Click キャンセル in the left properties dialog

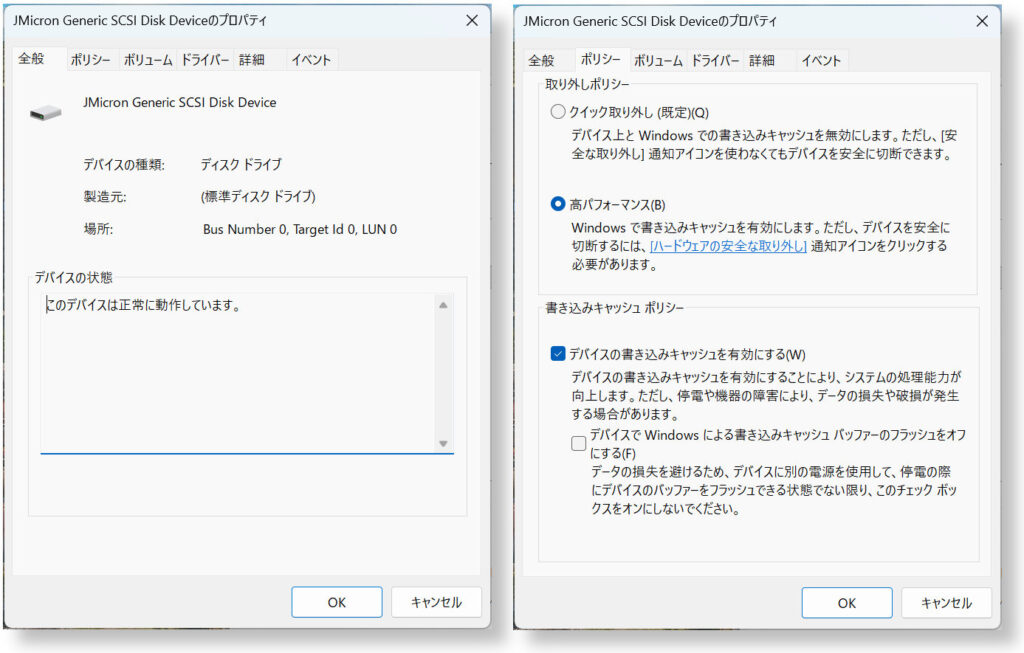[436, 602]
